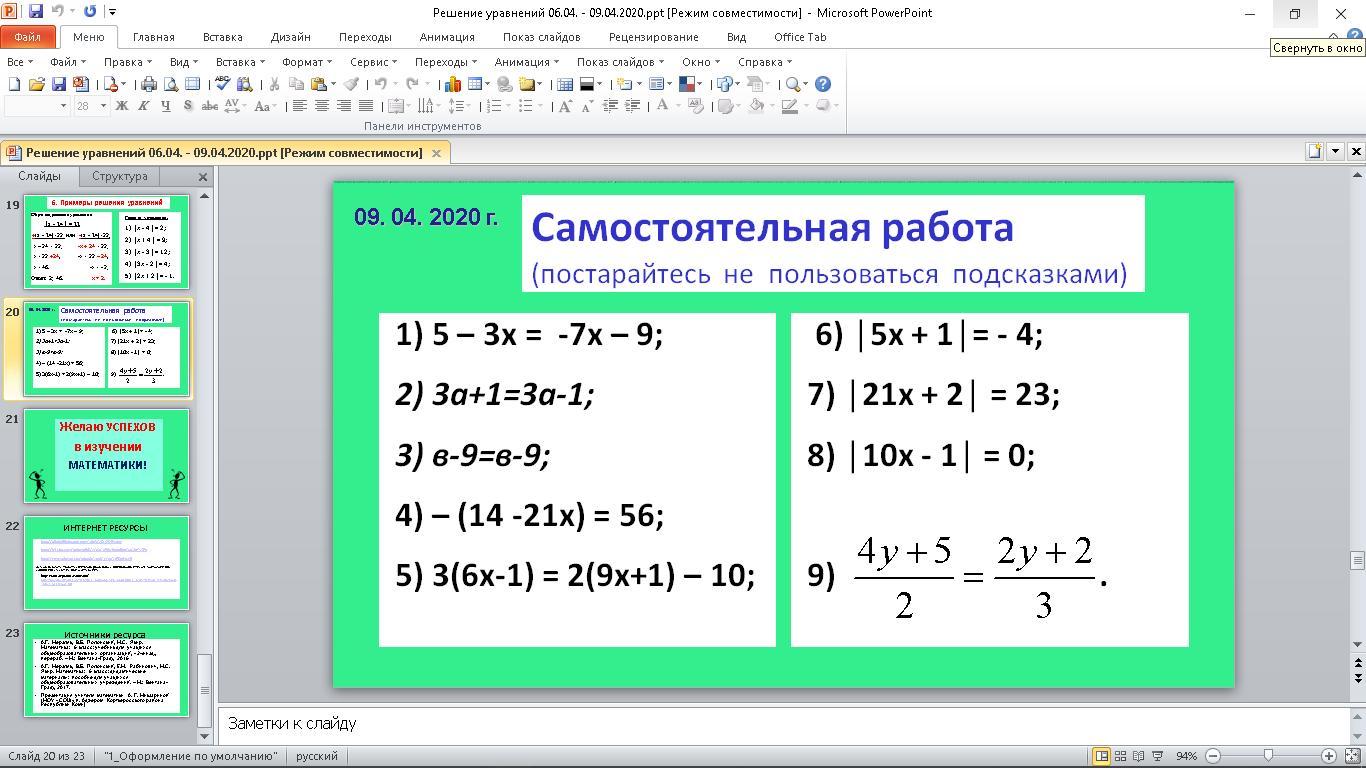Viewport: 1366px width, 768px height.
Task: Select slide 19 thumbnail
Action: pos(106,242)
